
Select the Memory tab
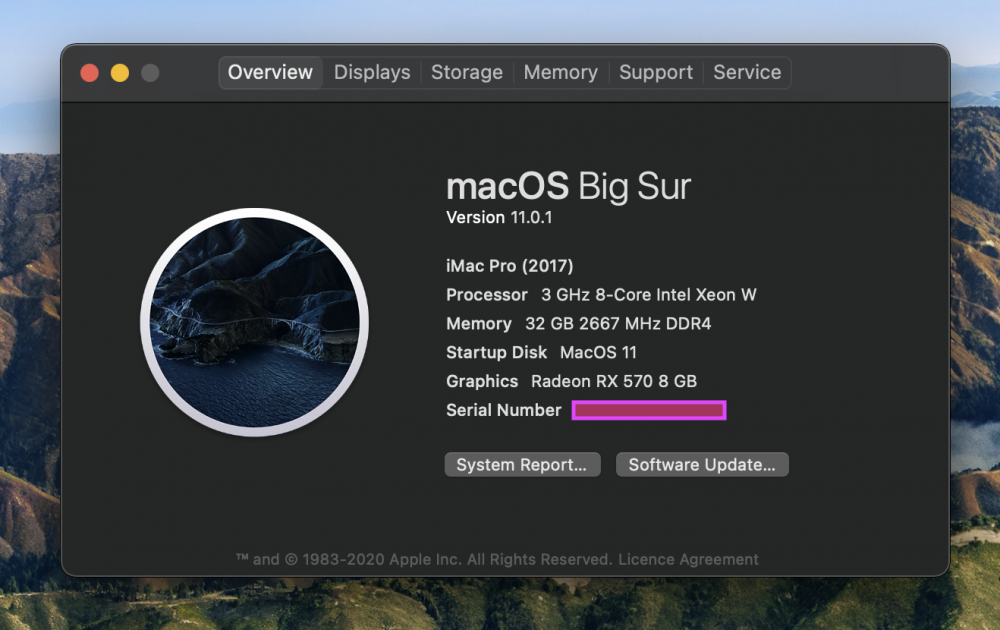[561, 73]
